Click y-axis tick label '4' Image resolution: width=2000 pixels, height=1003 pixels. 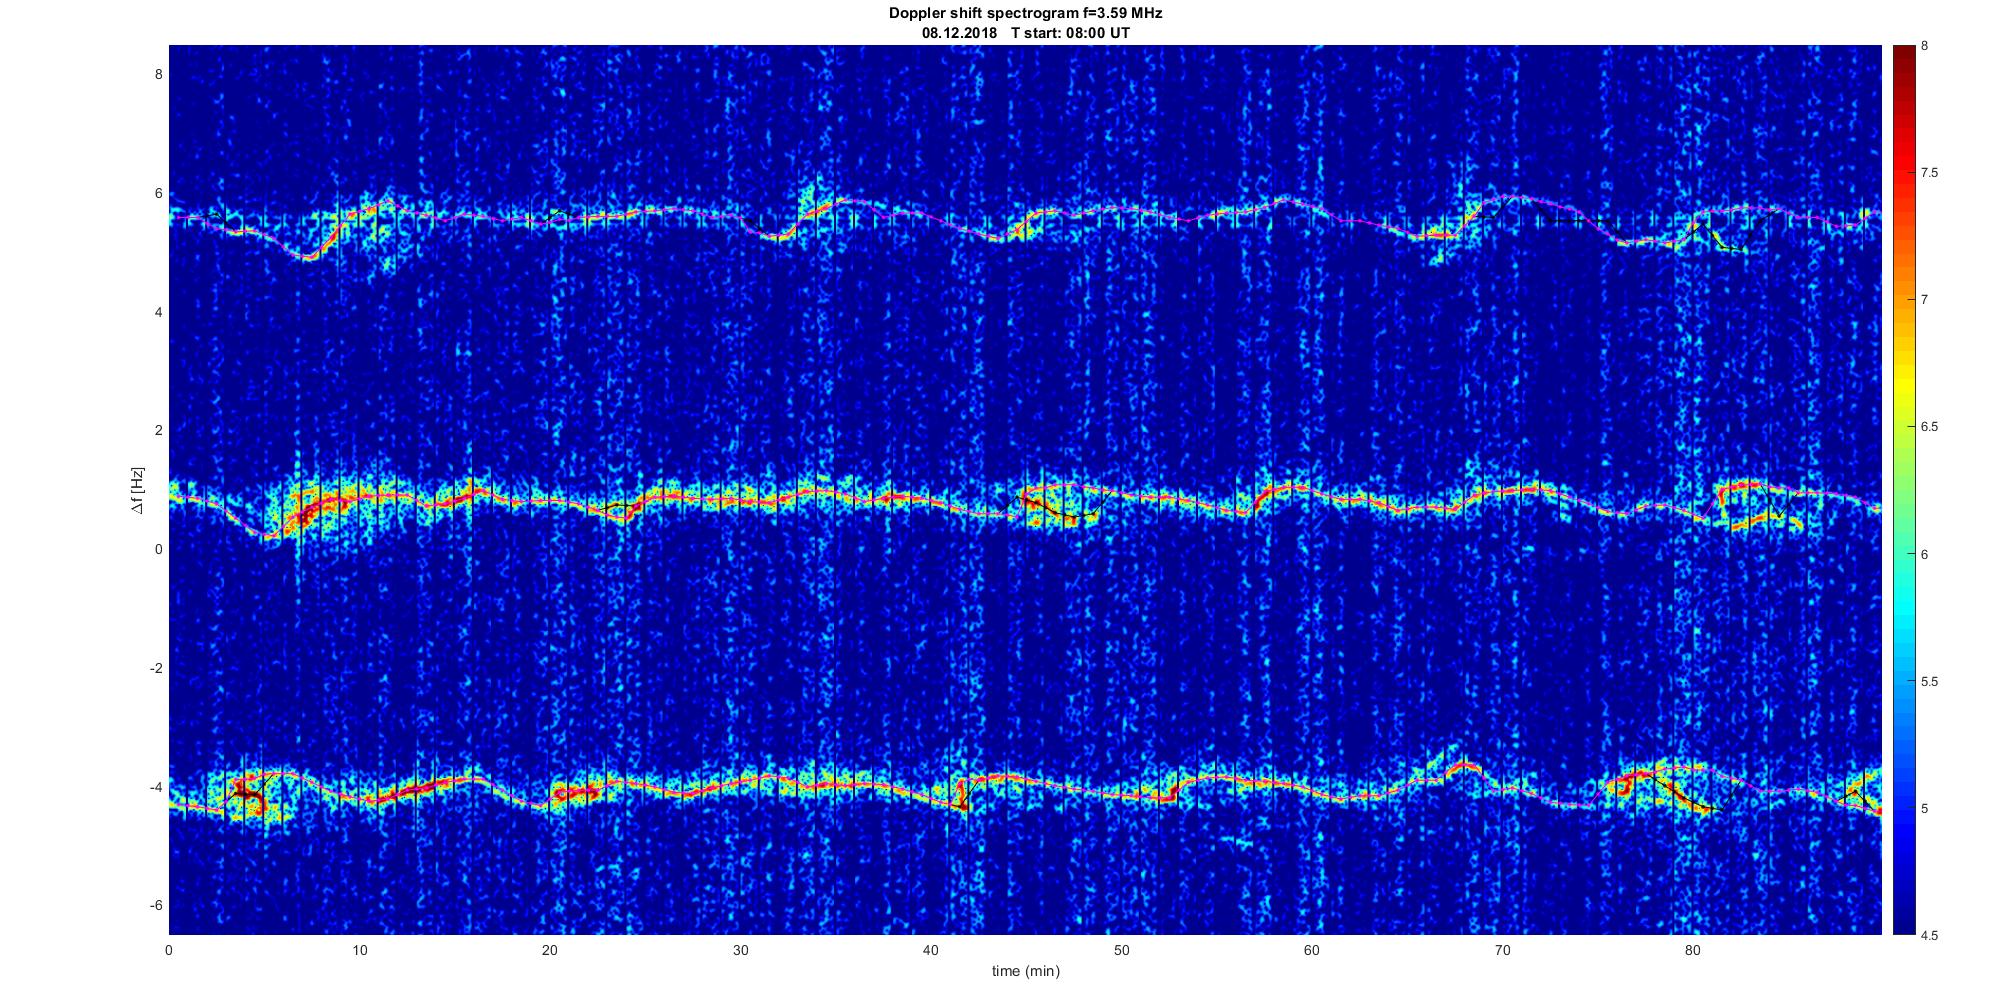[x=157, y=312]
